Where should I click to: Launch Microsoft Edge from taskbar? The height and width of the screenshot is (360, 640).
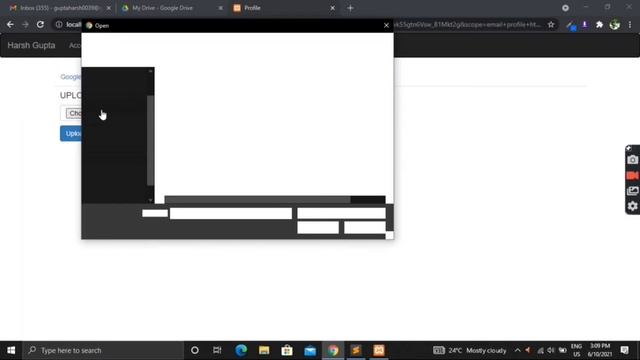[x=241, y=350]
